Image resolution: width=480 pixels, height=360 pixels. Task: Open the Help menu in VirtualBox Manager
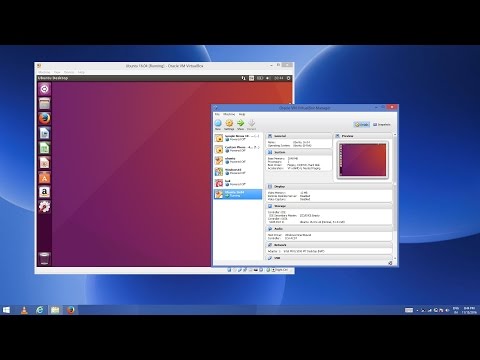[x=242, y=114]
